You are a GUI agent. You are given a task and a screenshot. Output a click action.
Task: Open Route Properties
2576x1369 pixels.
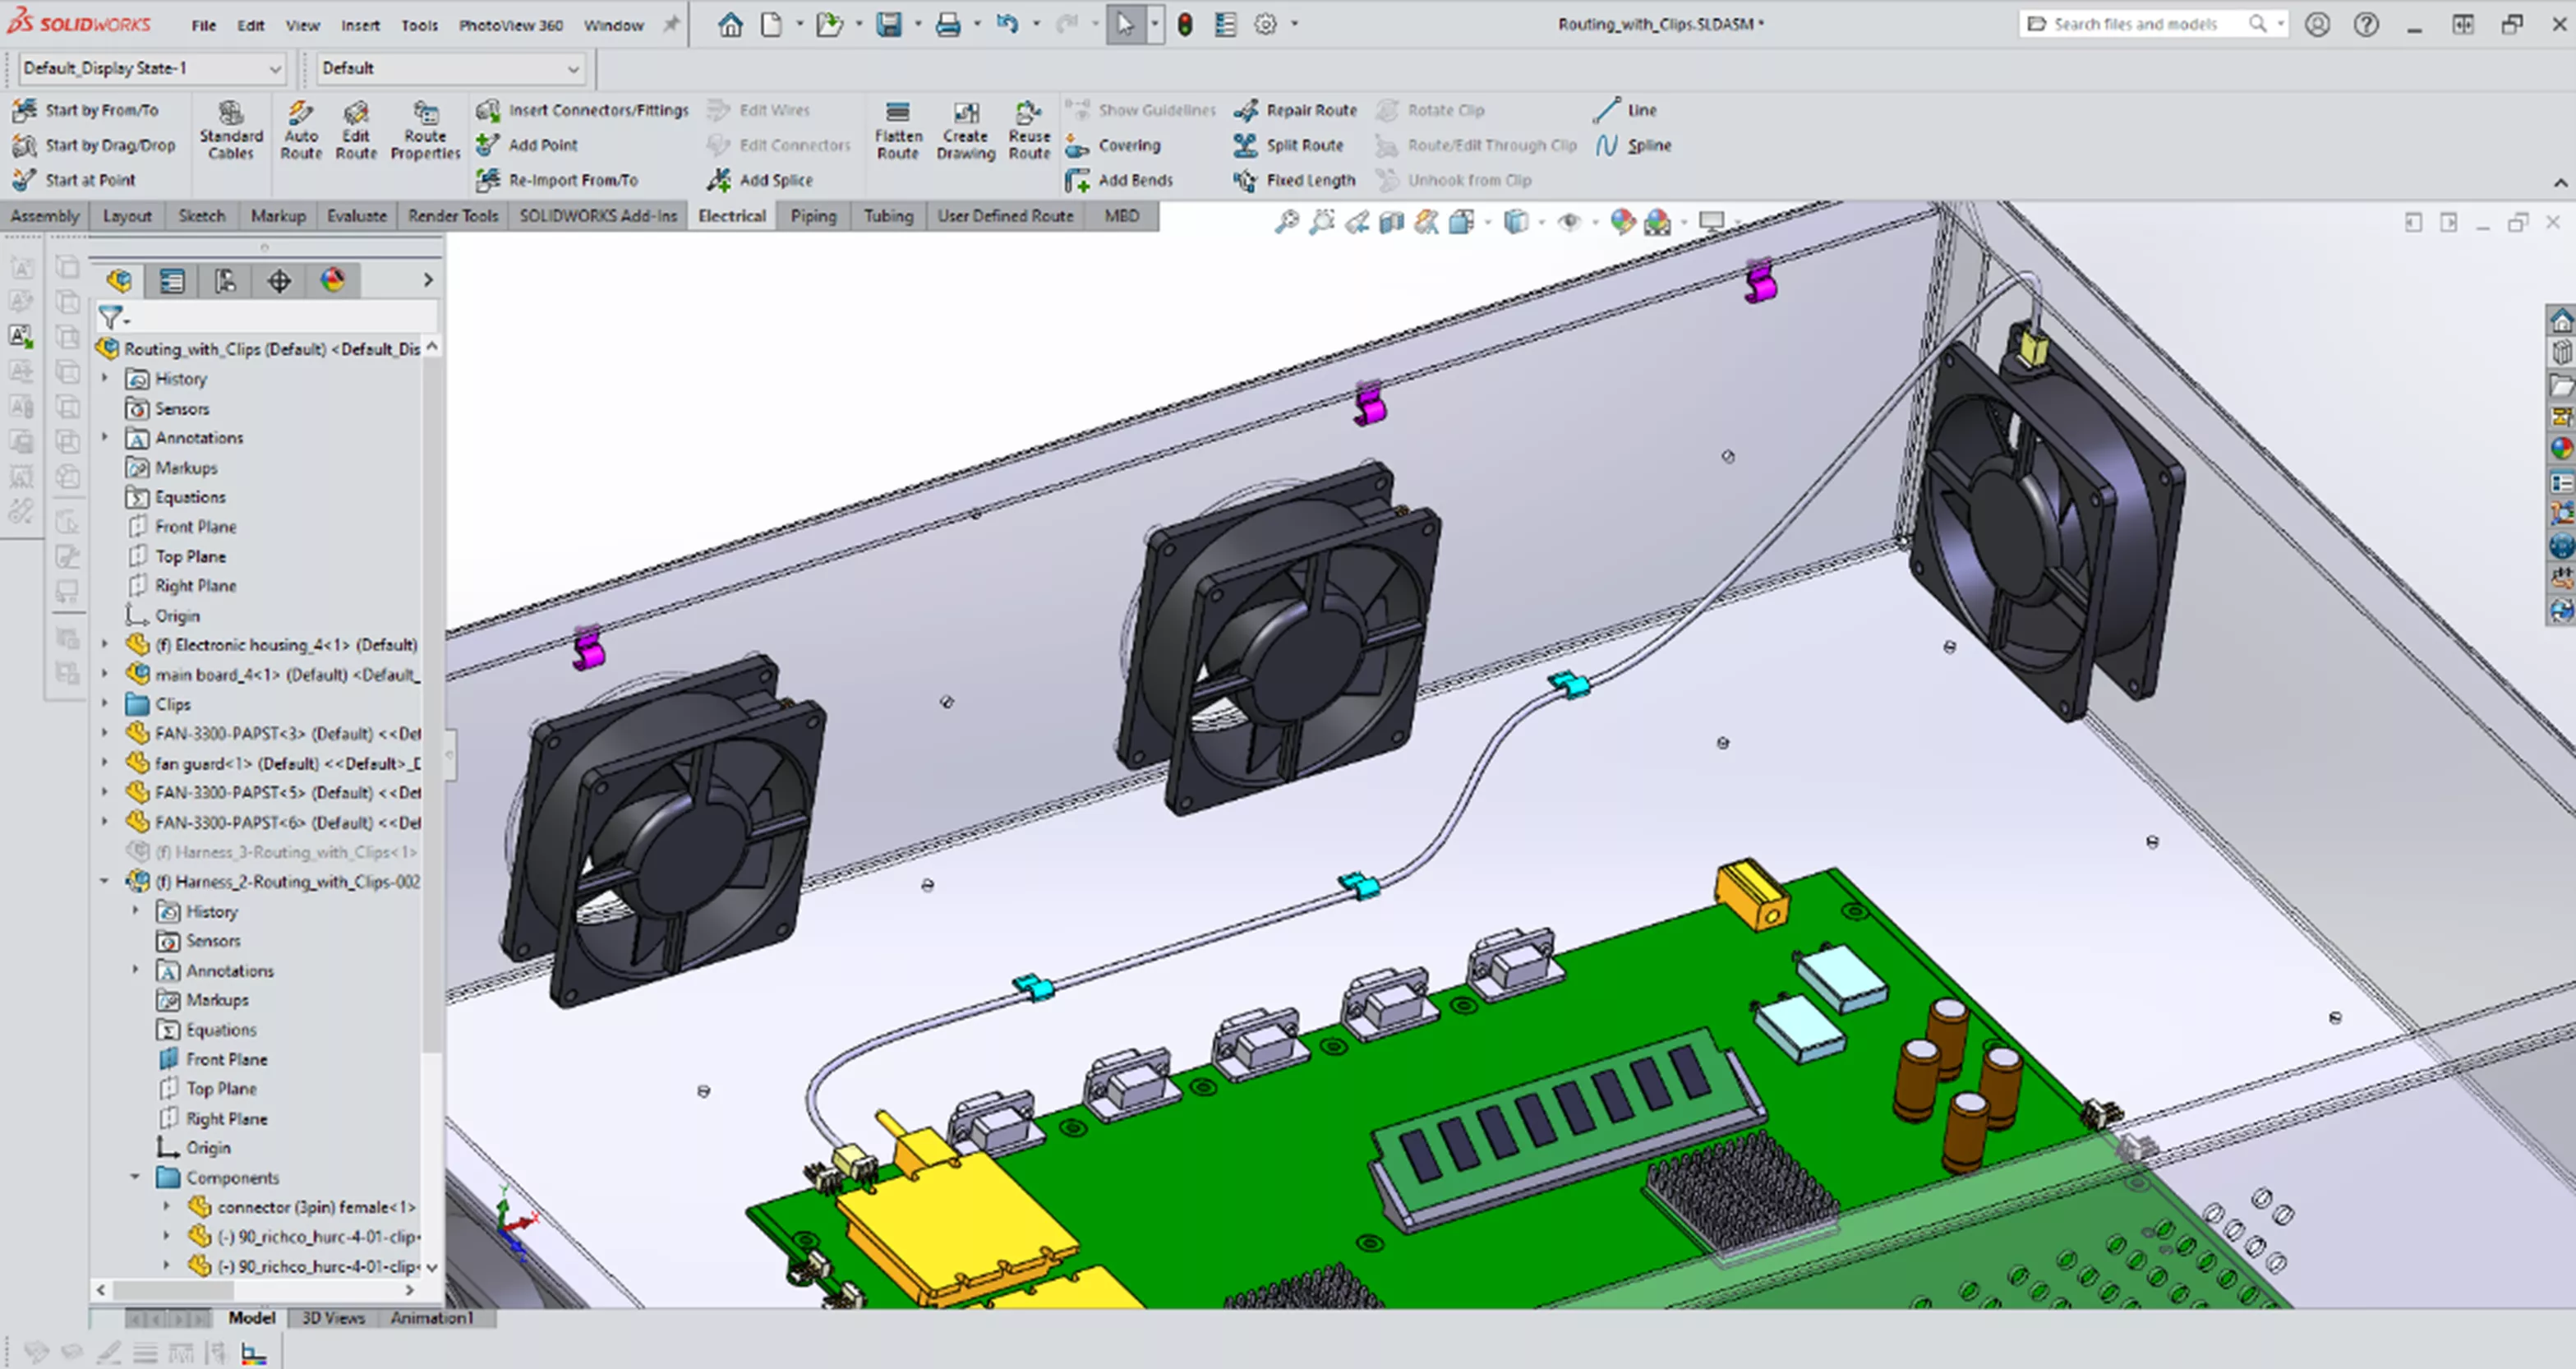pos(425,130)
